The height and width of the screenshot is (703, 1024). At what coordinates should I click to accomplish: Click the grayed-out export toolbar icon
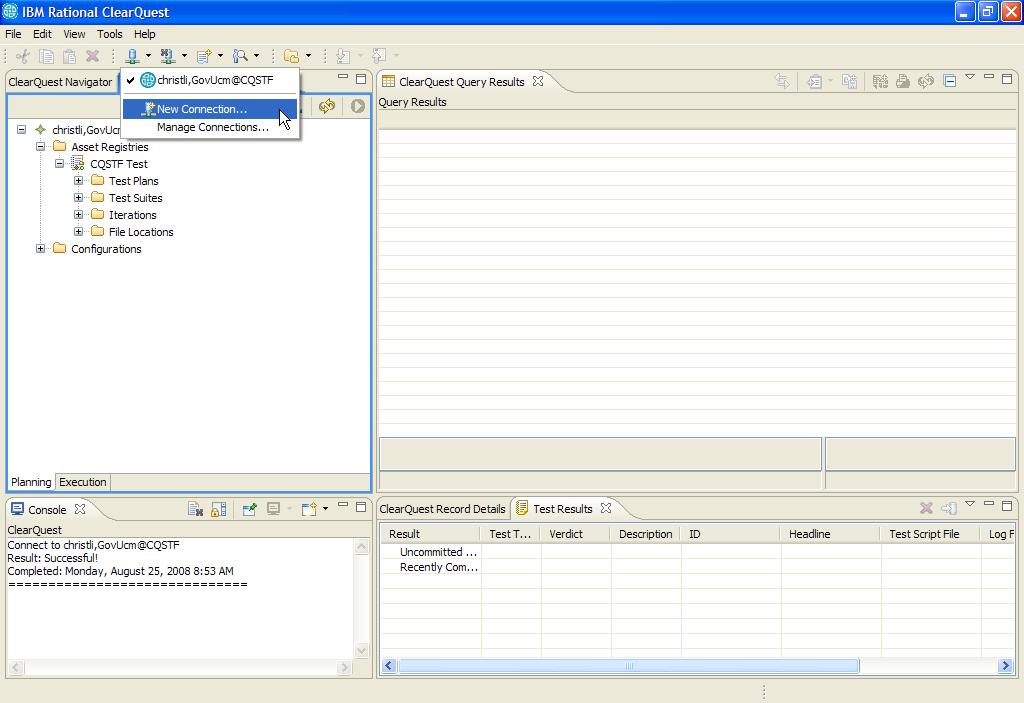click(x=379, y=56)
